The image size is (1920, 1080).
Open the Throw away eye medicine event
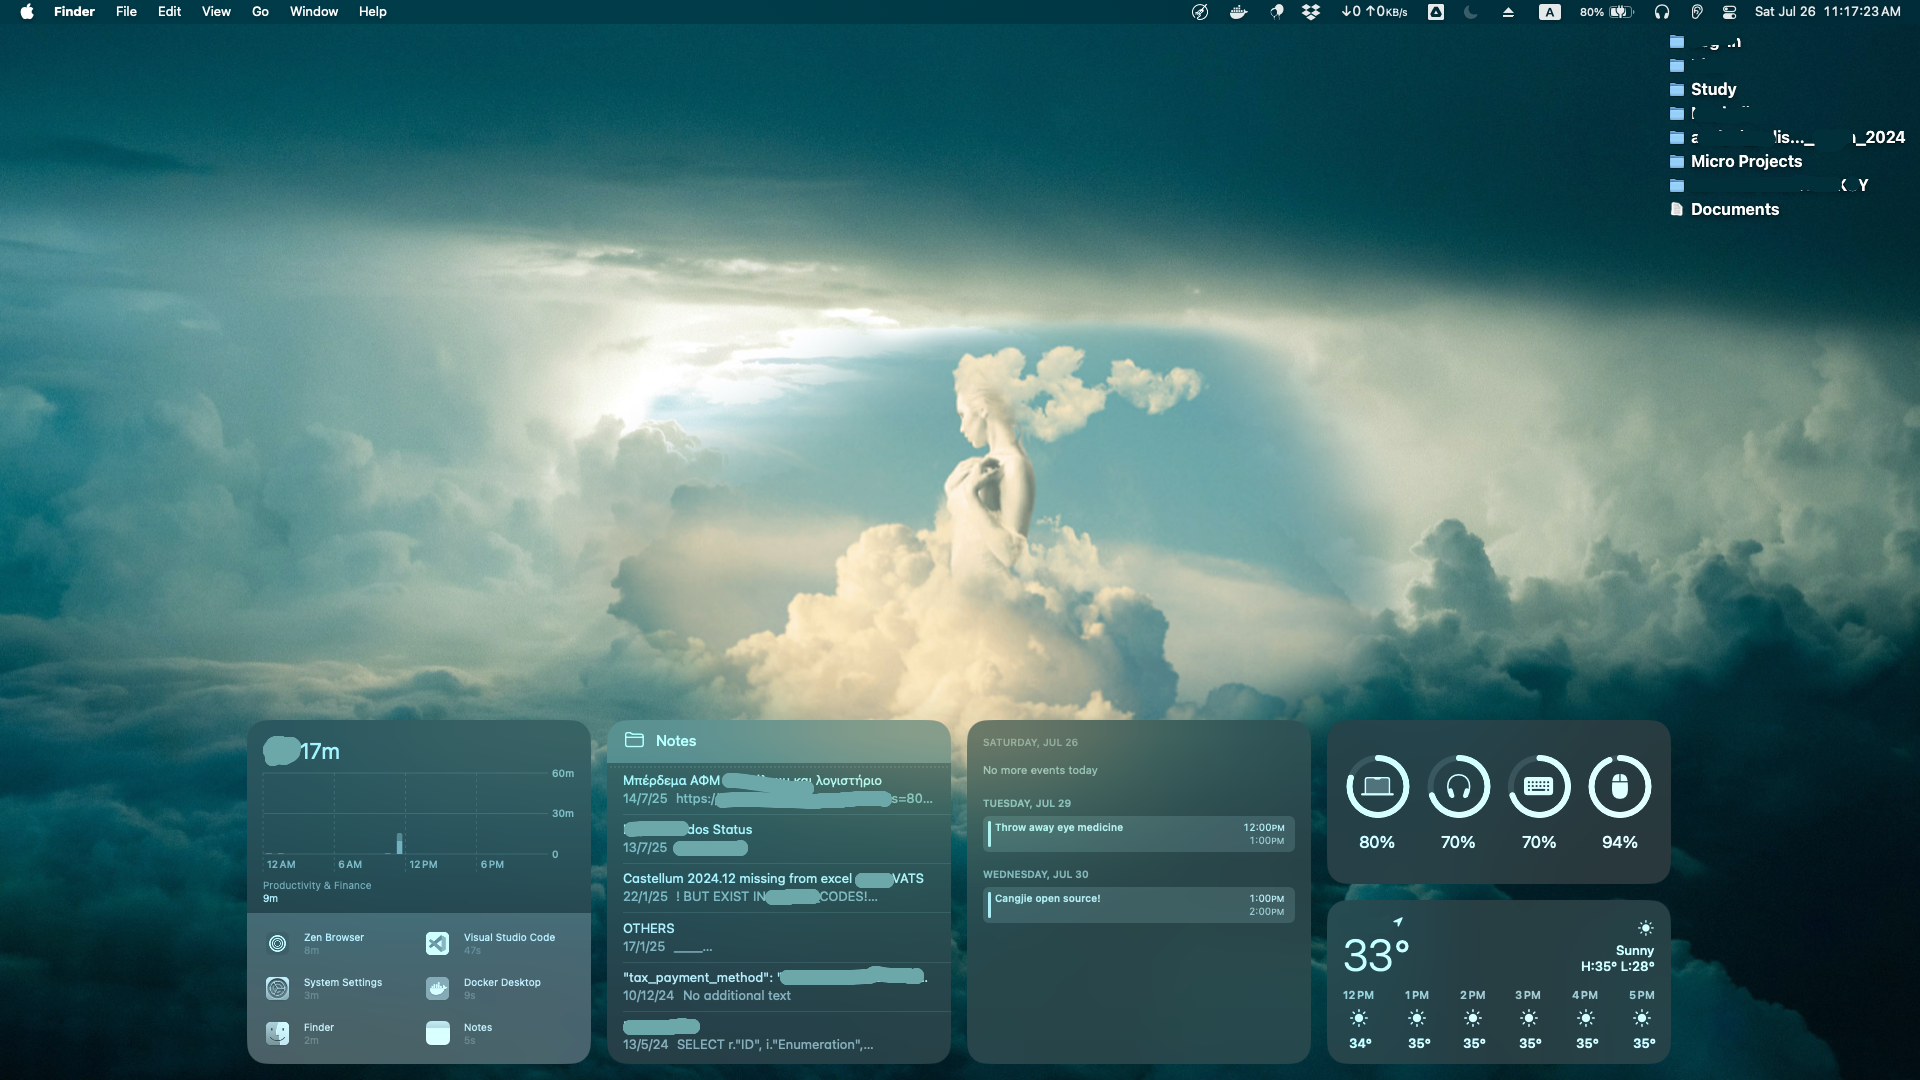1139,834
